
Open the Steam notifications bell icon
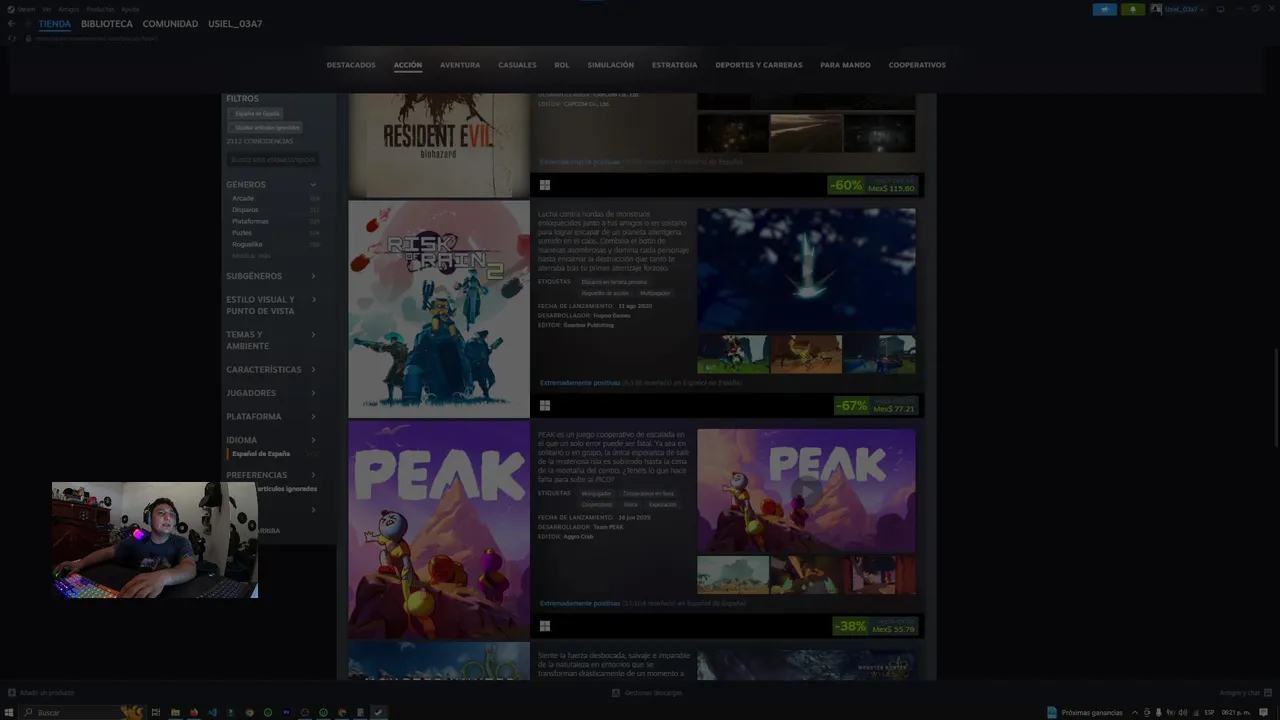click(1133, 9)
